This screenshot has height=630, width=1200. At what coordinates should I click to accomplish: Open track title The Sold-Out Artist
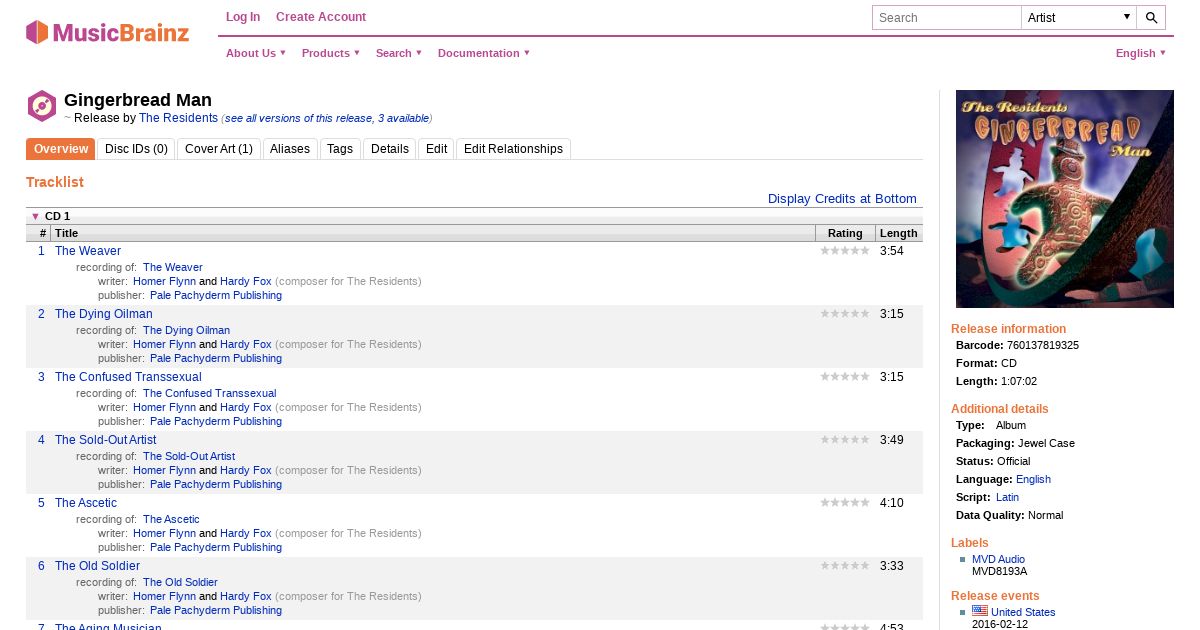[106, 440]
